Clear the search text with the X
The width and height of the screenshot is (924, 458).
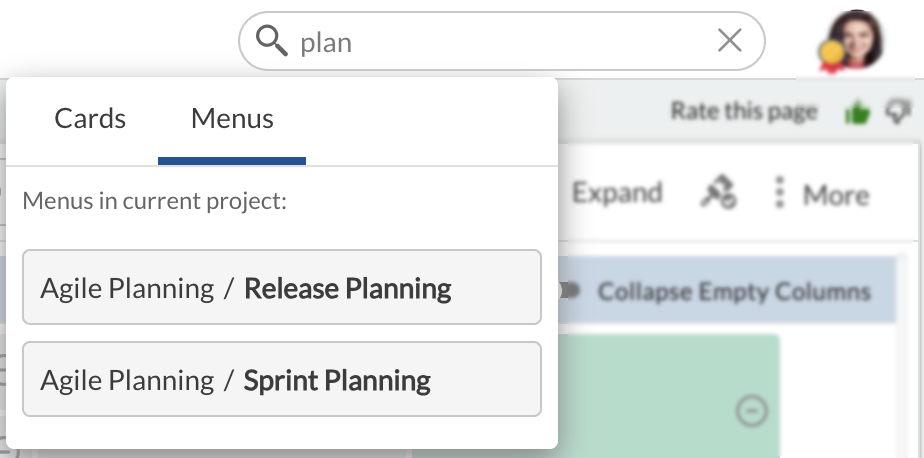(730, 41)
